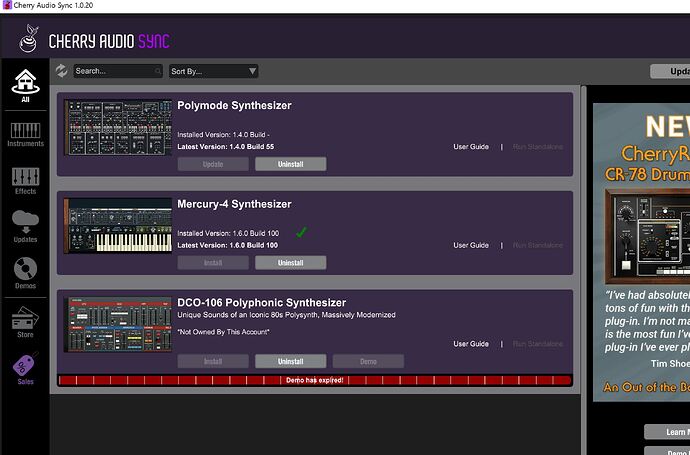Click the Learn More button under ad
The width and height of the screenshot is (690, 455).
(x=667, y=432)
